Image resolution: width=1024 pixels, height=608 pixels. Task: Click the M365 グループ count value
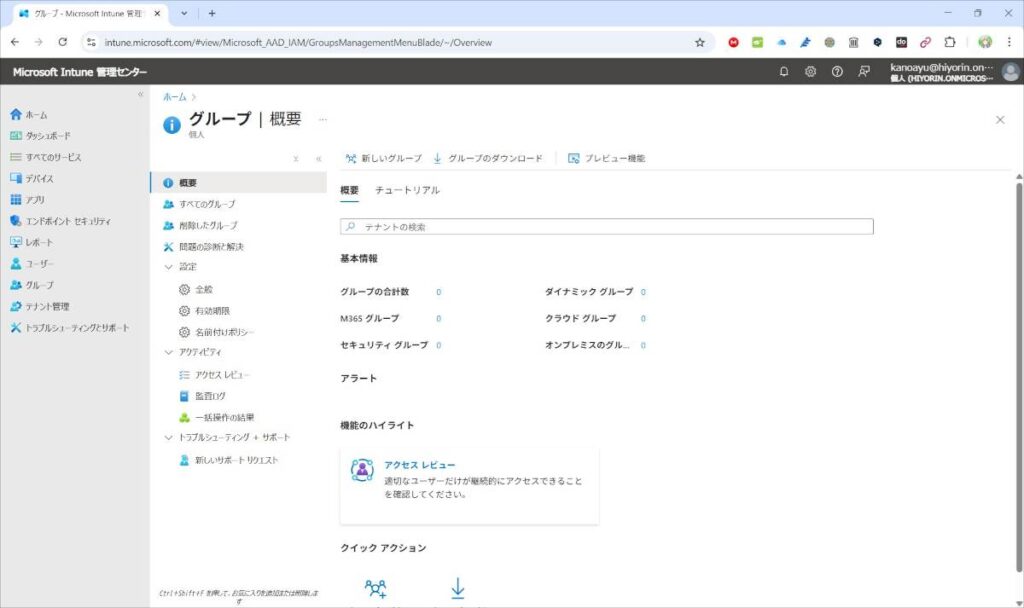pyautogui.click(x=438, y=319)
